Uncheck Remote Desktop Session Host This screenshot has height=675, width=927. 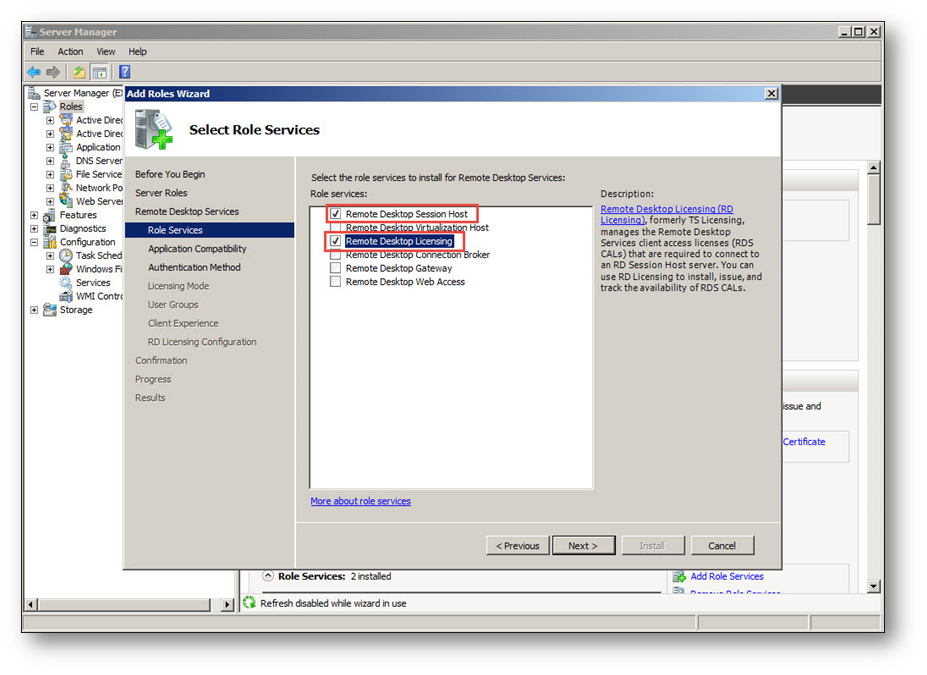[x=336, y=214]
